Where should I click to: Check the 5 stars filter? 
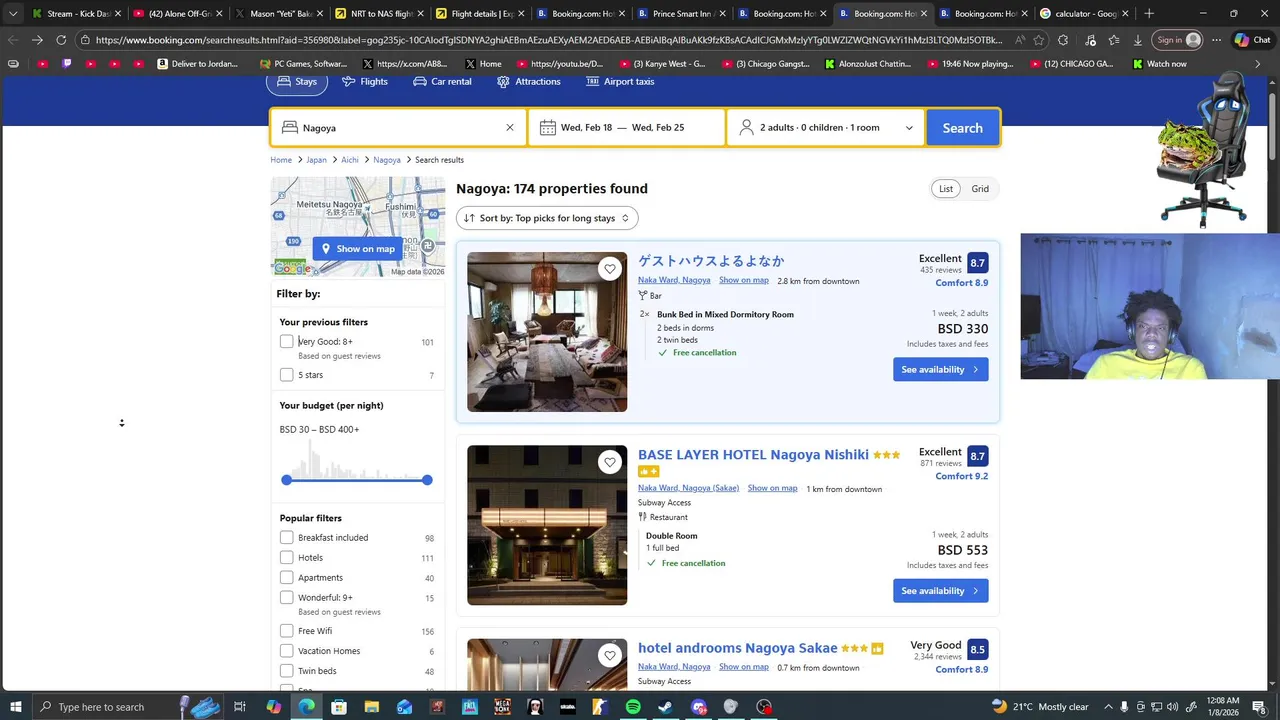pos(287,375)
